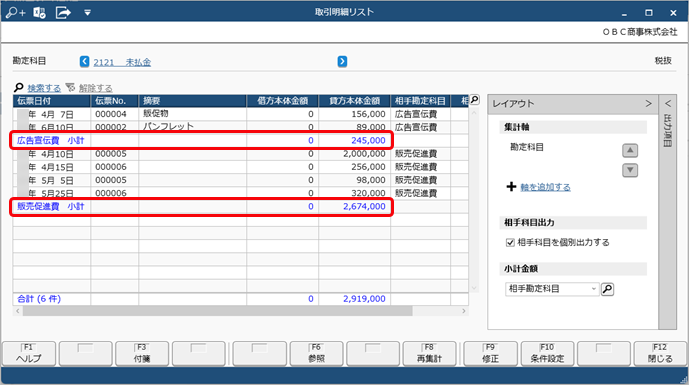Viewport: 689px width, 385px height.
Task: Click the F3 付箋 button
Action: (x=142, y=354)
